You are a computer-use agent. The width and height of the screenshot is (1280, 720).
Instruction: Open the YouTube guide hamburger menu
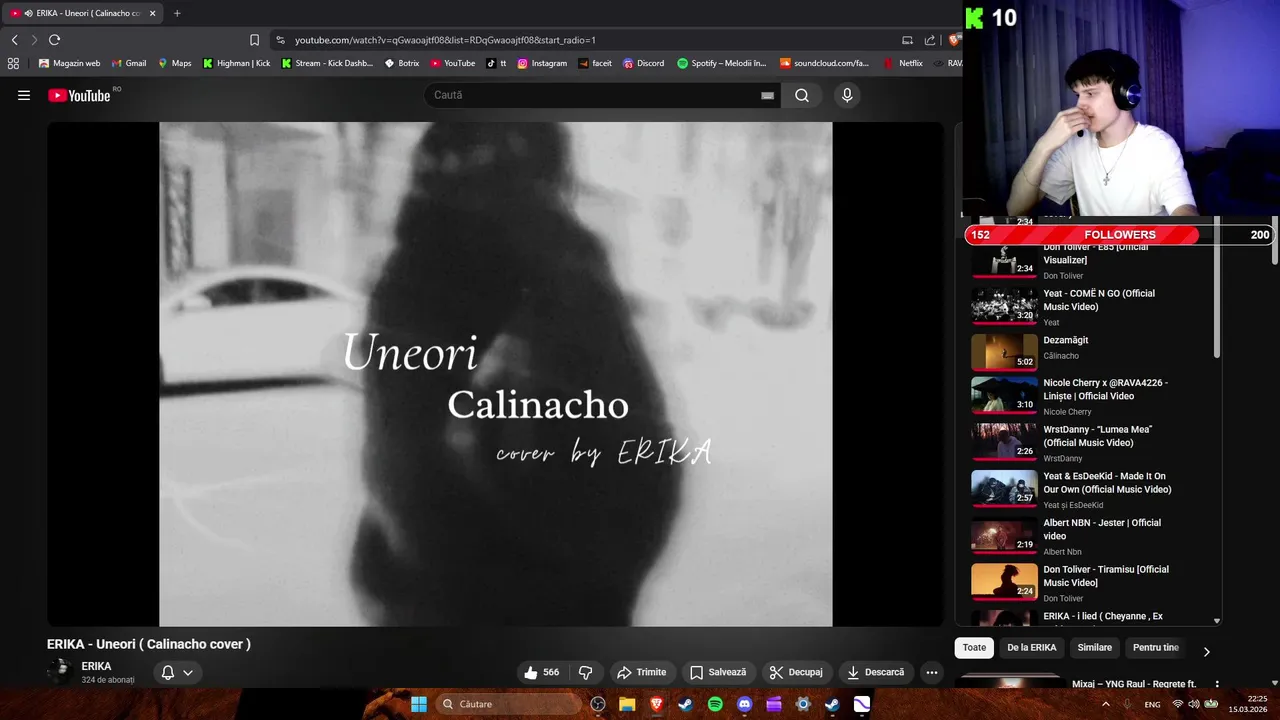pyautogui.click(x=24, y=95)
